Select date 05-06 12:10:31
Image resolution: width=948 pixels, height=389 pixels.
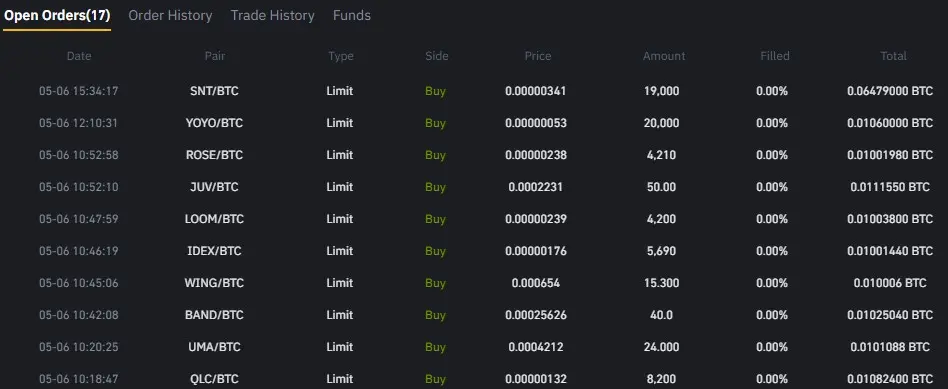(79, 123)
